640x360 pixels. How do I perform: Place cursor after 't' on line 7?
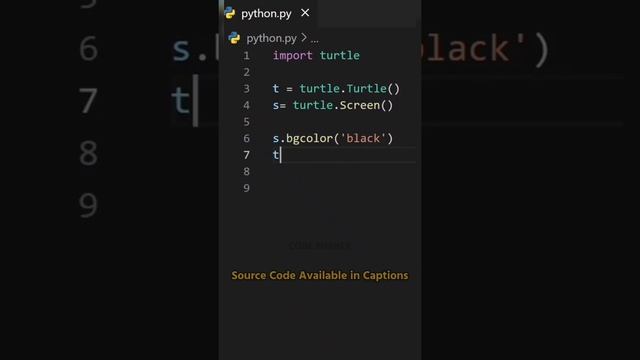tap(280, 155)
